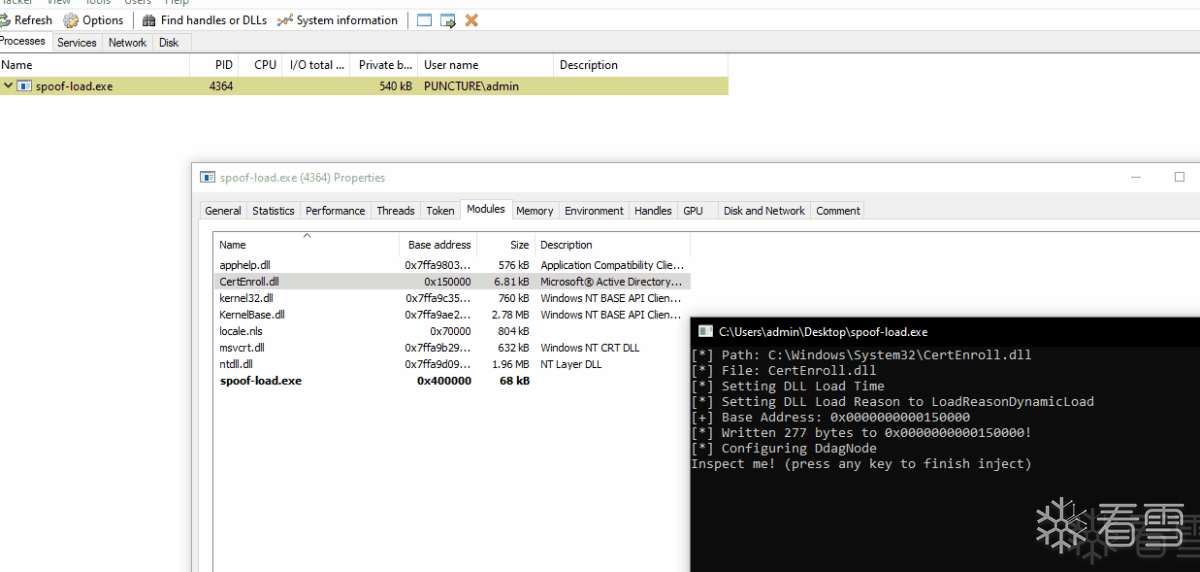Open the General tab in Properties
Image resolution: width=1200 pixels, height=572 pixels.
pyautogui.click(x=223, y=211)
